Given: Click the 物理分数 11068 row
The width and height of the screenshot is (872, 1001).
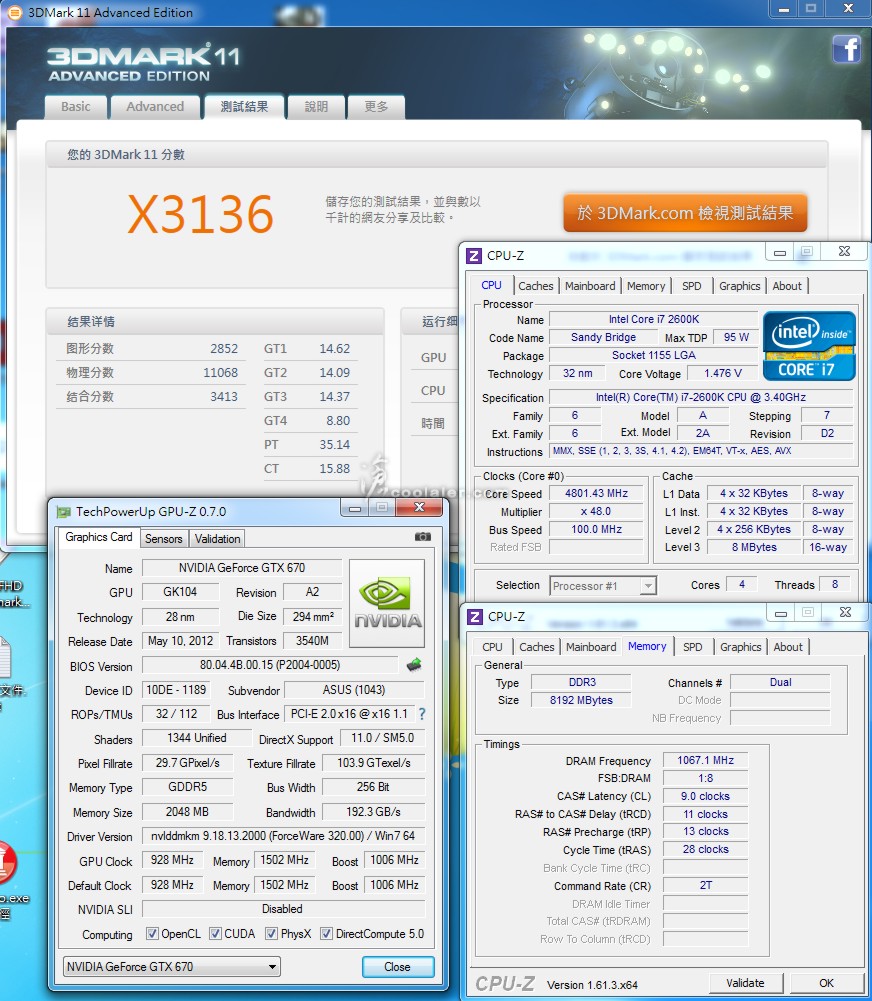Looking at the screenshot, I should point(152,373).
